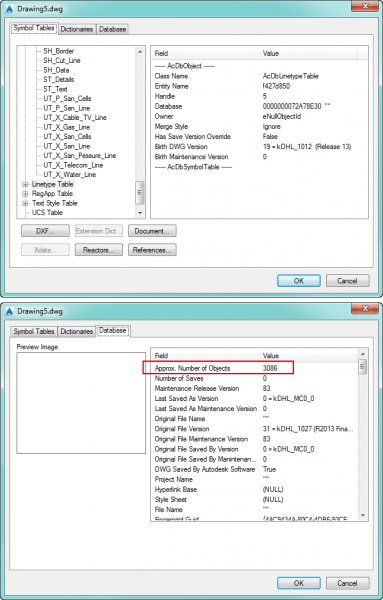383x600 pixels.
Task: Select UT_X_San_Line tree entry
Action: pos(67,146)
